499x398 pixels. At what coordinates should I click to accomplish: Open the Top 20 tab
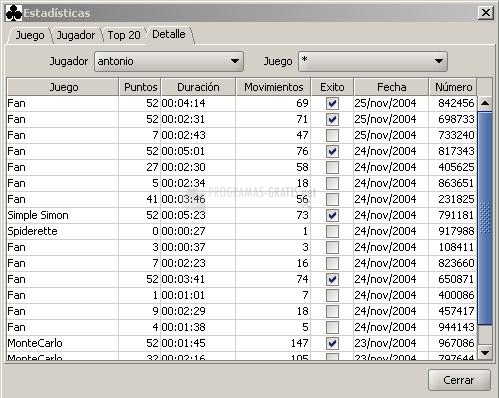coord(124,35)
